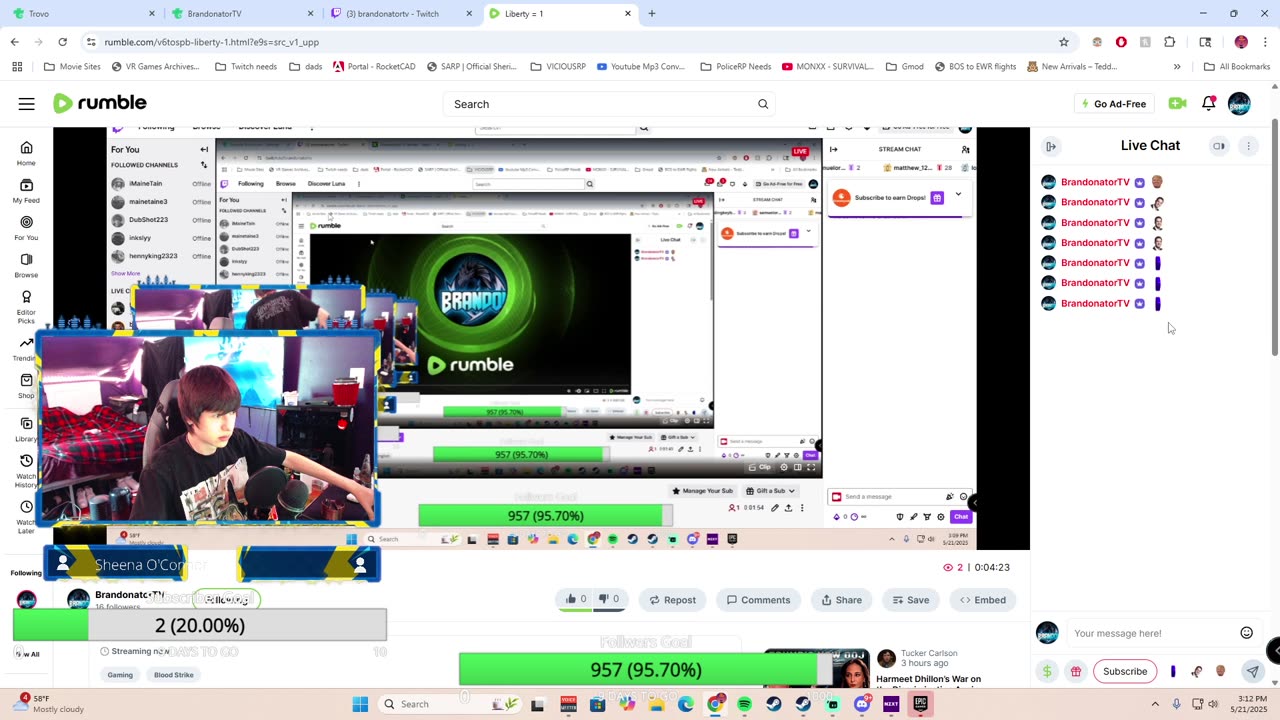Click the Gaming tag below the video

tap(120, 675)
